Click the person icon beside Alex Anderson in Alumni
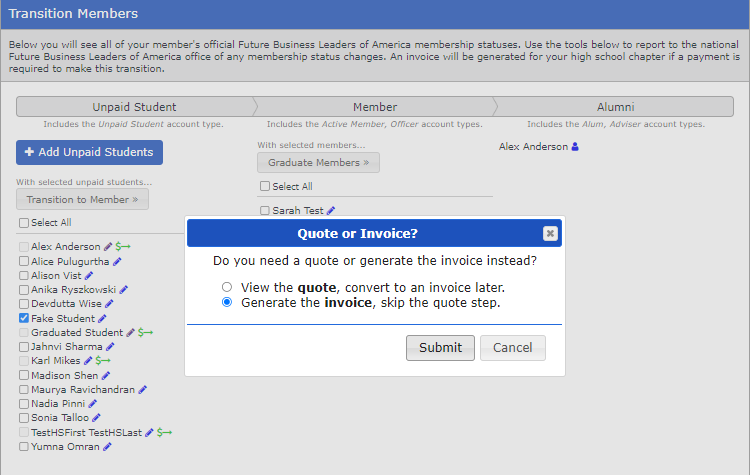Screen dimensions: 750x475 point(575,147)
